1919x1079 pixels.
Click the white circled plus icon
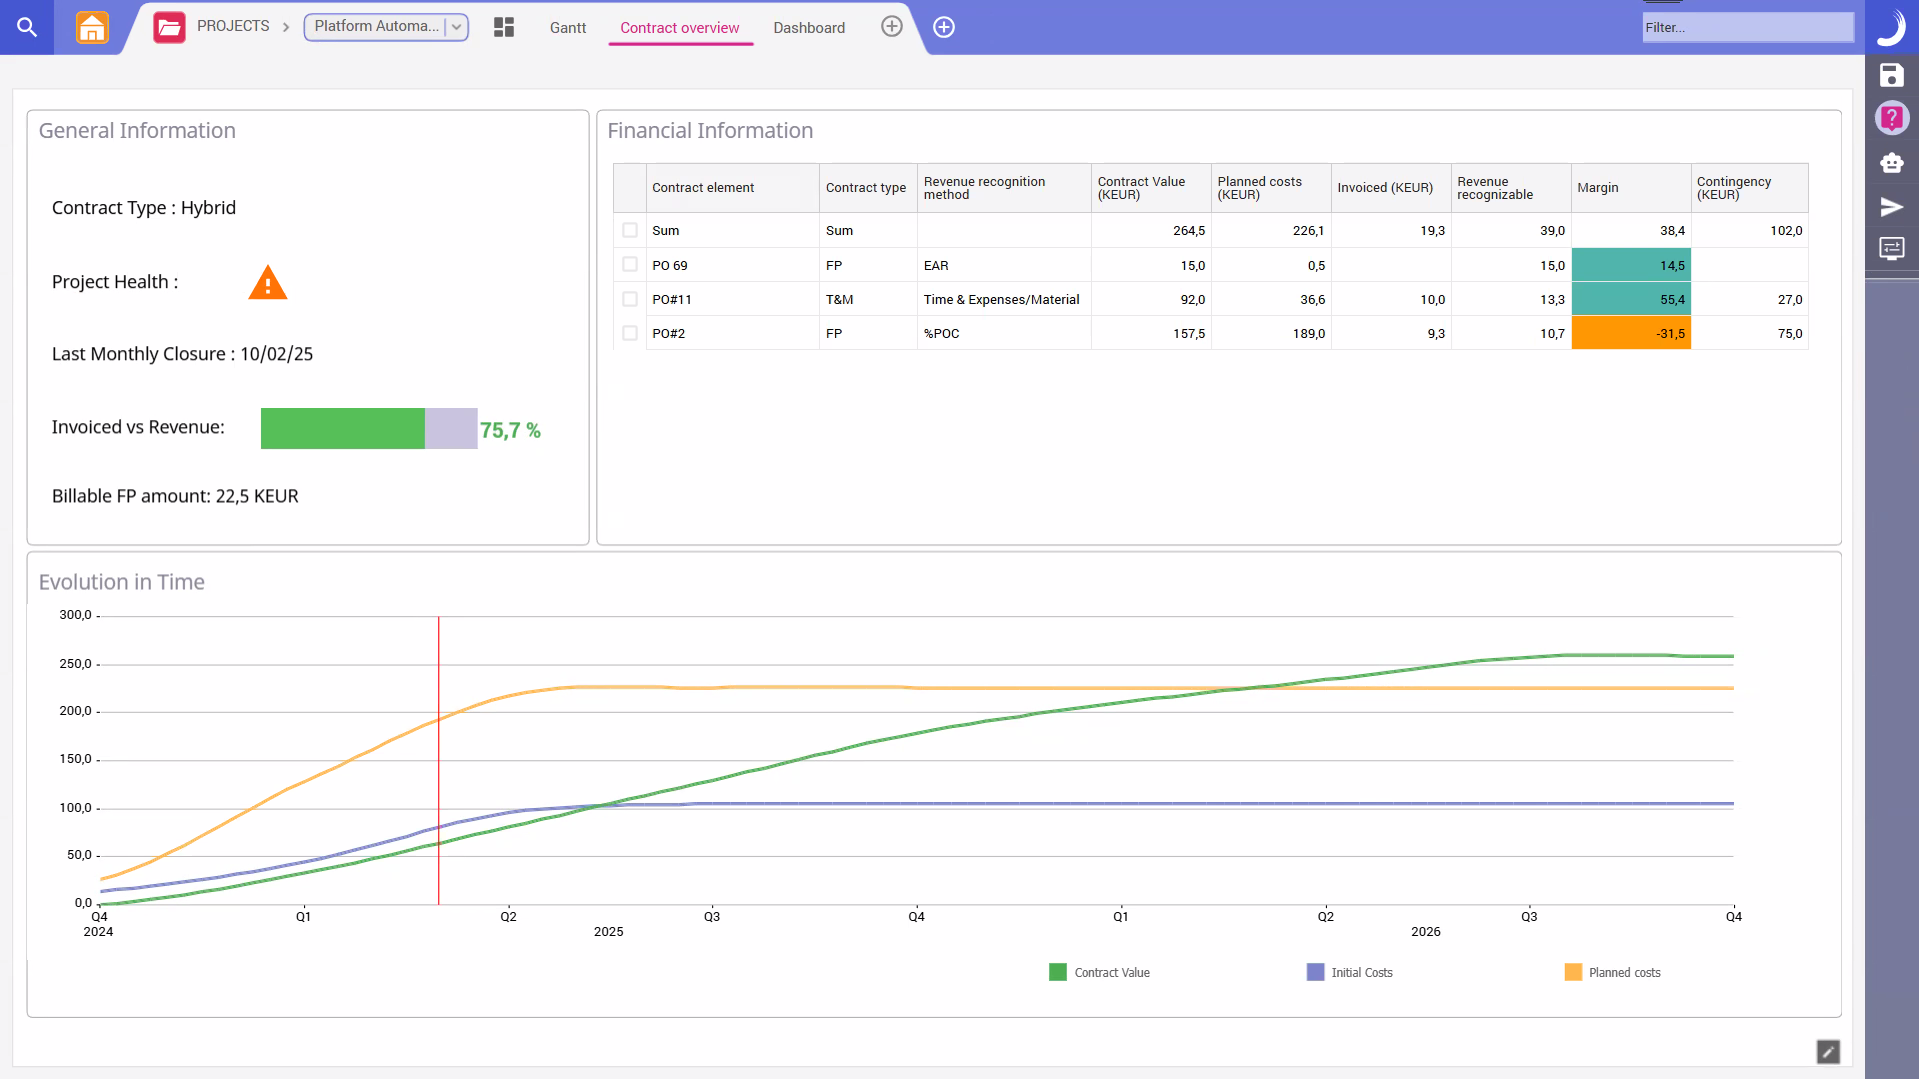point(944,27)
